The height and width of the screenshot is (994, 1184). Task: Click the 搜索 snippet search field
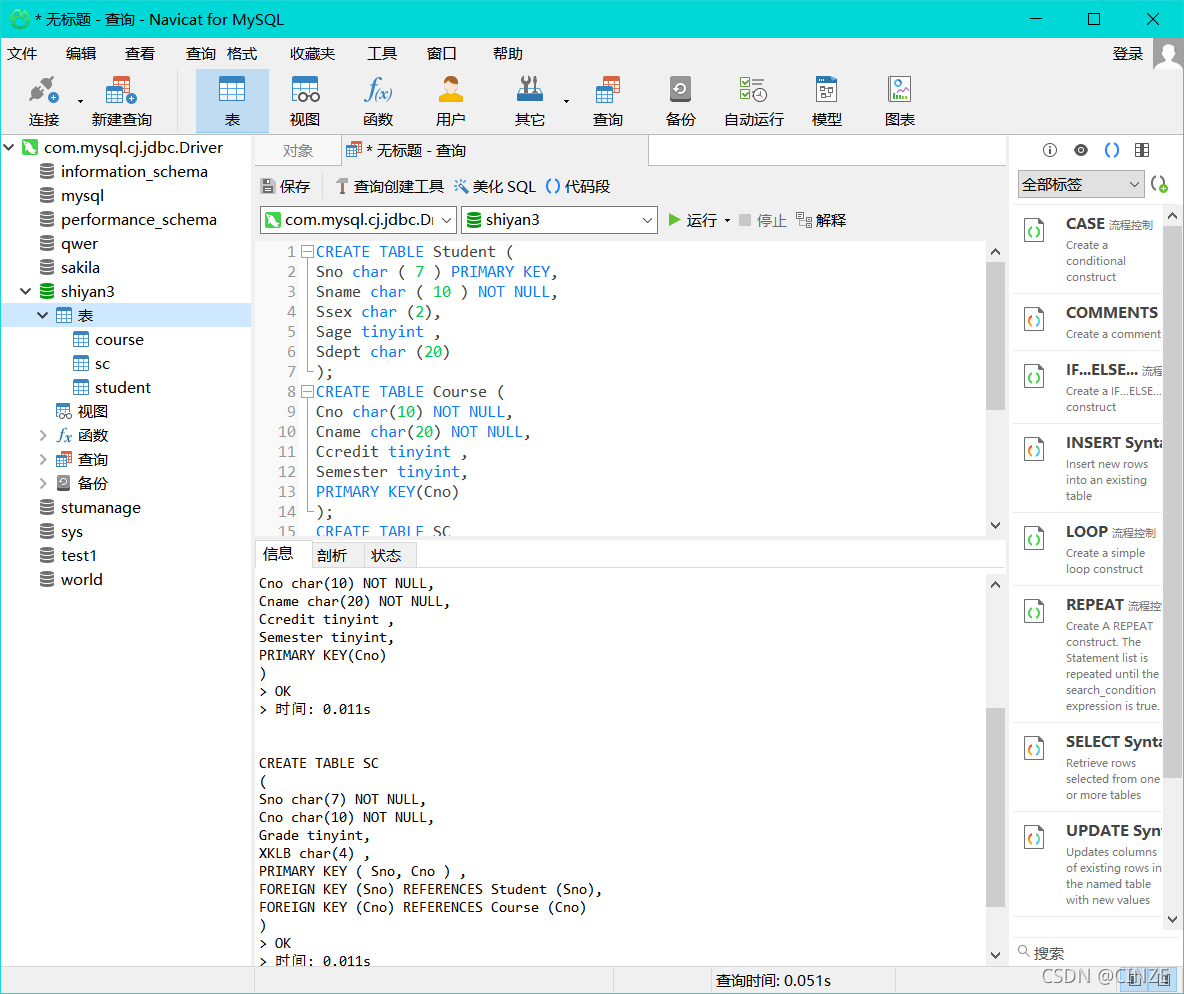1095,952
